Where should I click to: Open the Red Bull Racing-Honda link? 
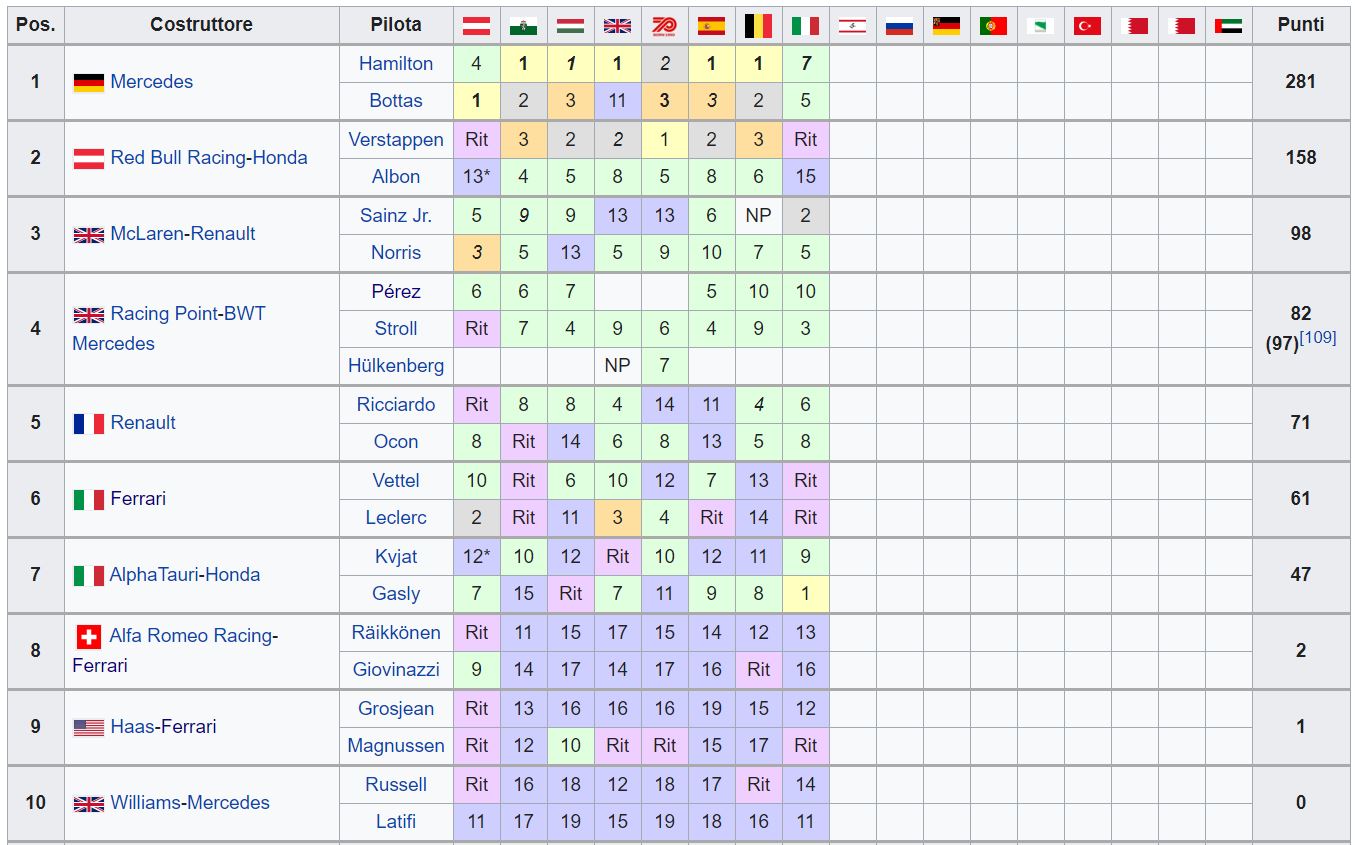coord(209,157)
